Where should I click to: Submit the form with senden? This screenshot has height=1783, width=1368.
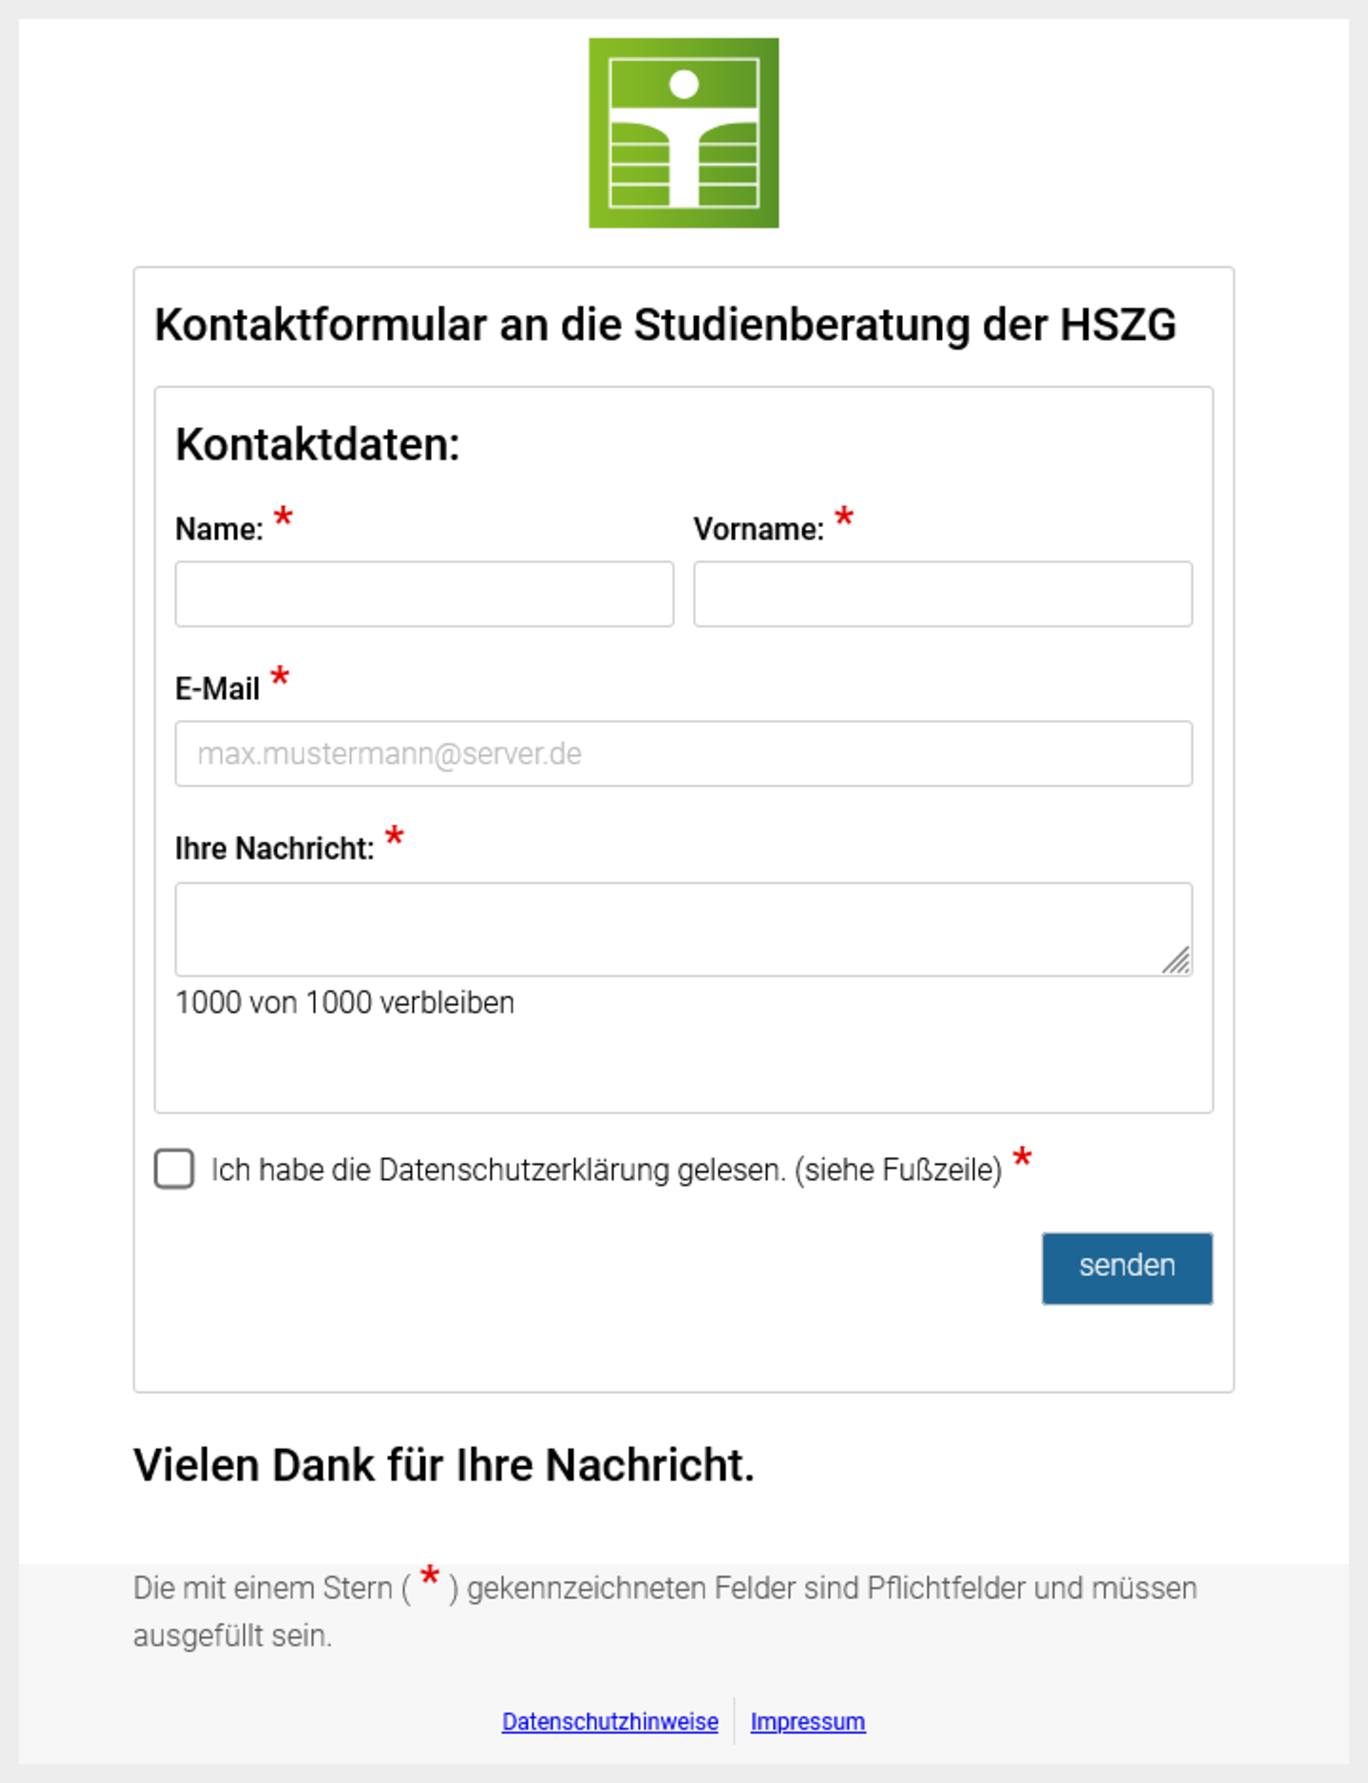pos(1127,1268)
